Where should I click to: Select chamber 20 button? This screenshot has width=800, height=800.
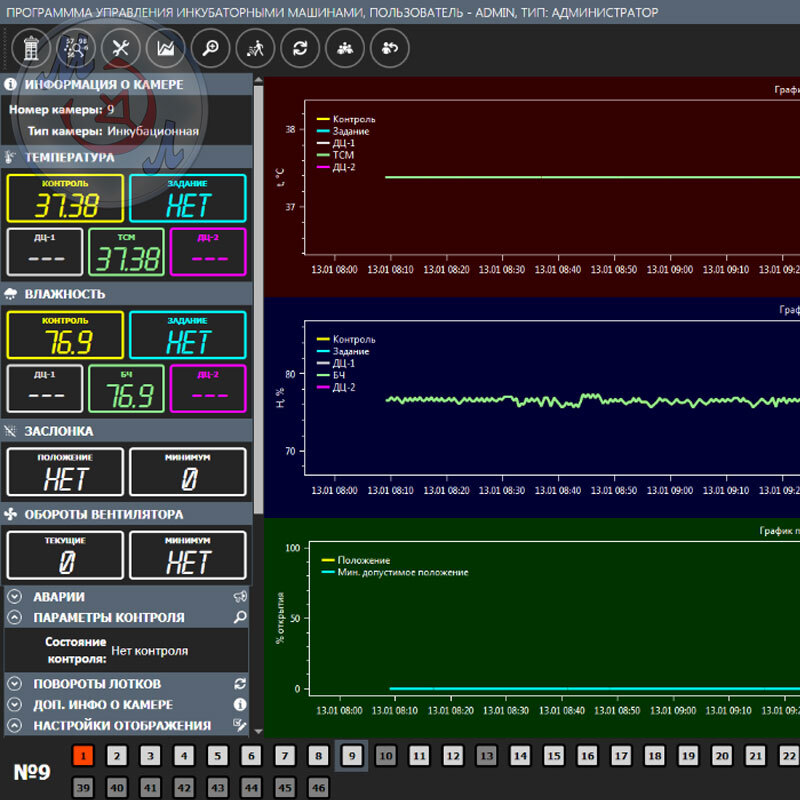(722, 756)
